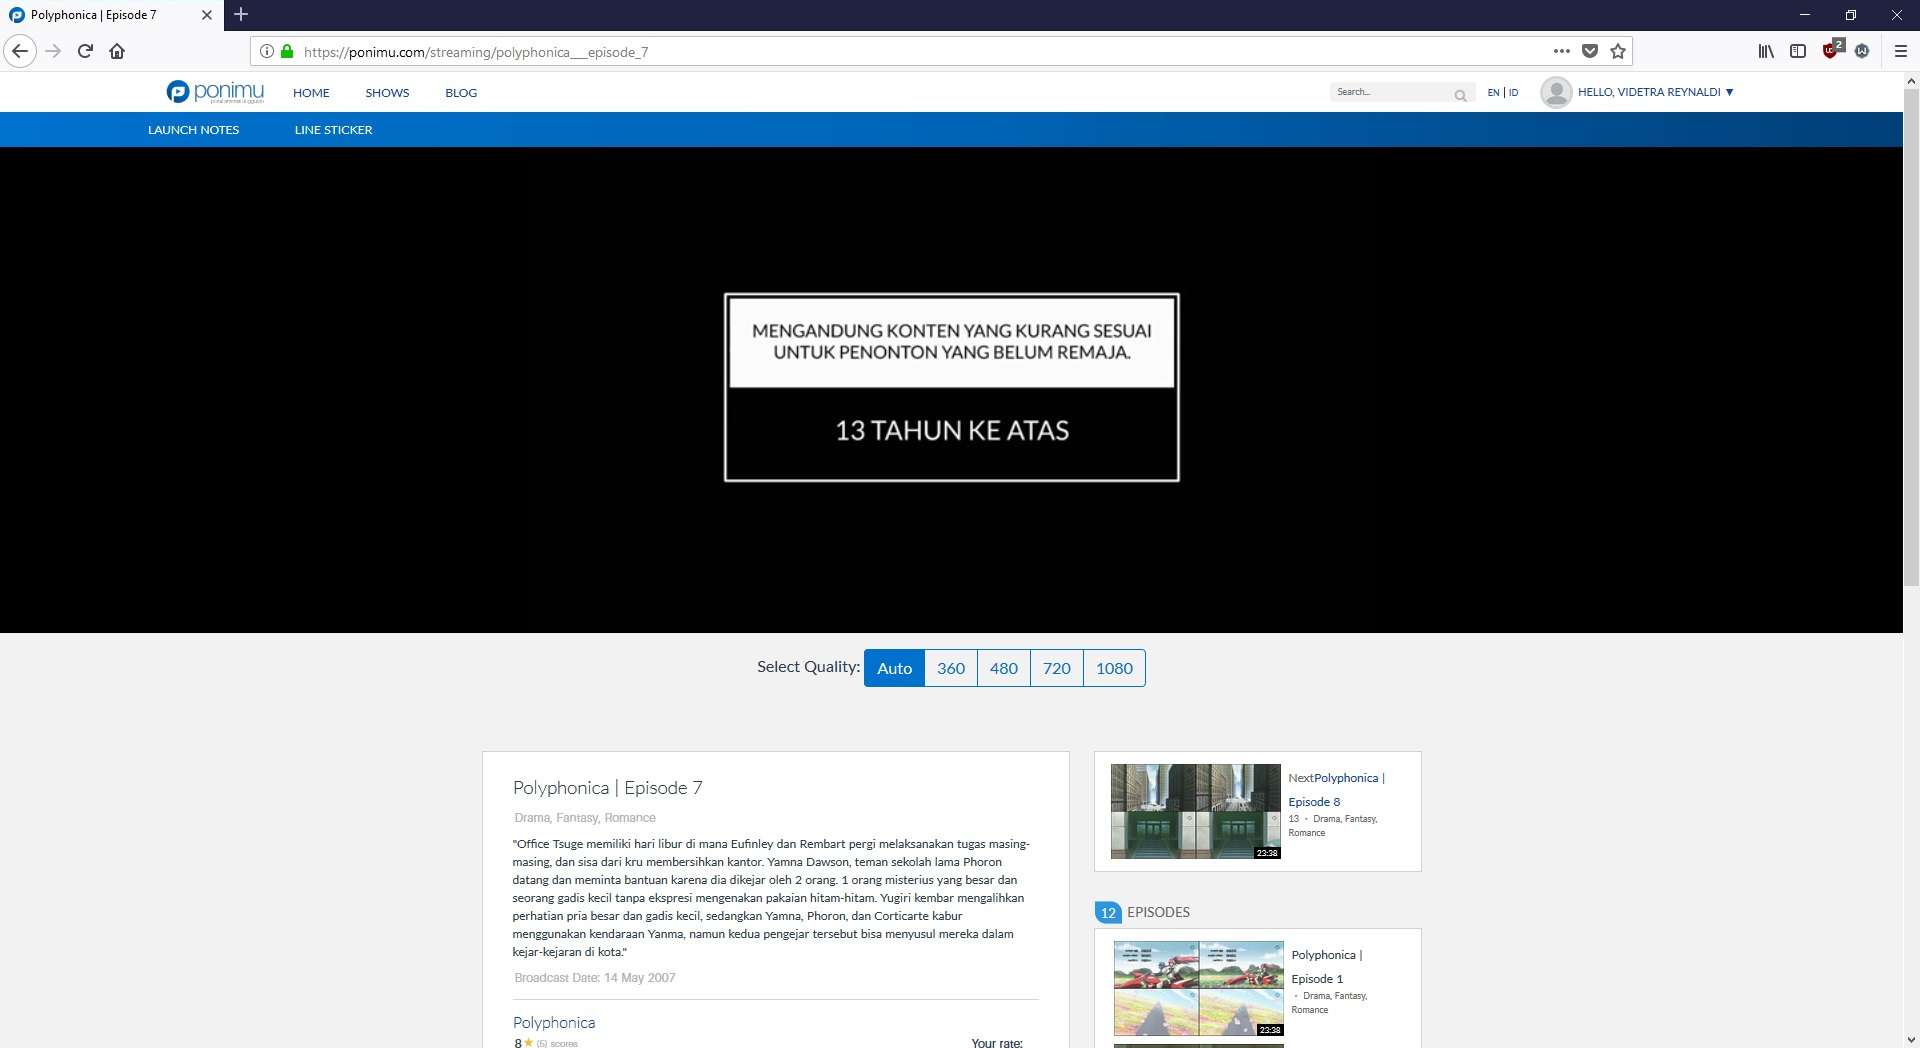
Task: Open page actions three-dots menu
Action: click(x=1561, y=51)
